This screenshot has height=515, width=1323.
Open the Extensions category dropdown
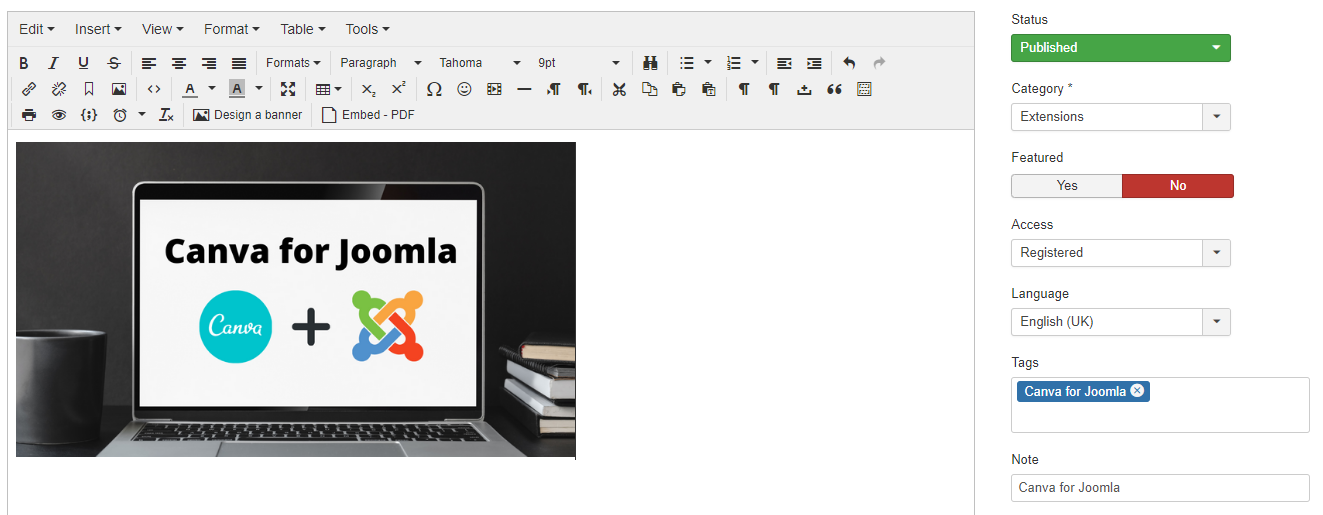tap(1121, 117)
